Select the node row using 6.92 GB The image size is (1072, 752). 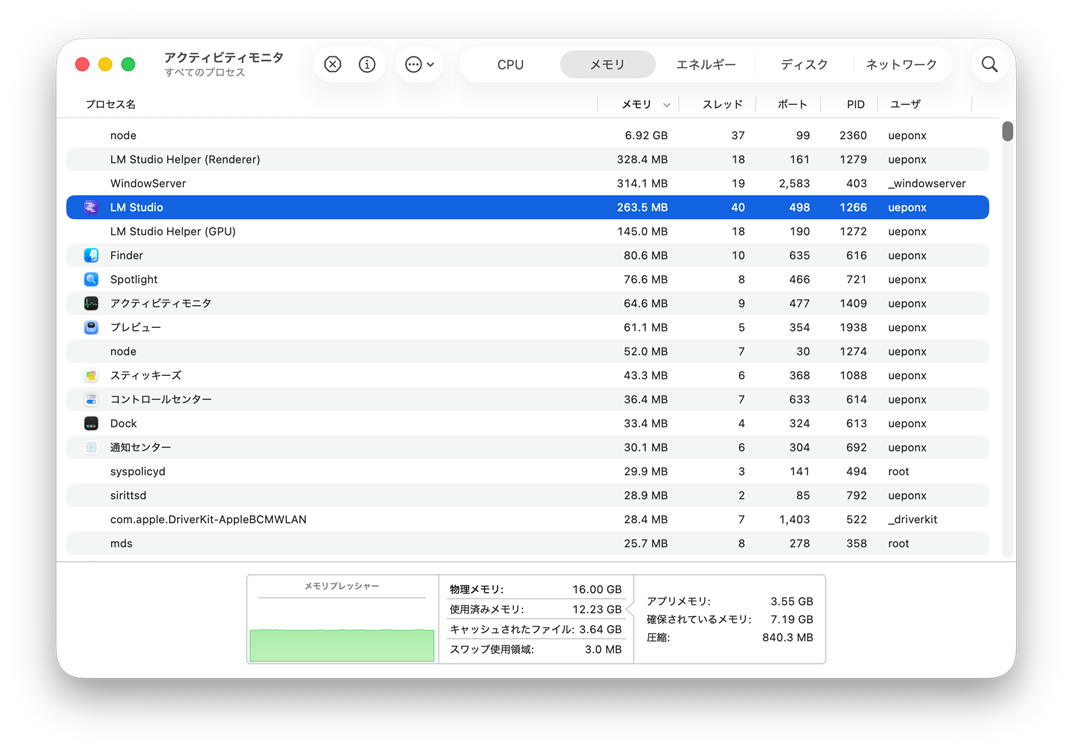coord(527,135)
